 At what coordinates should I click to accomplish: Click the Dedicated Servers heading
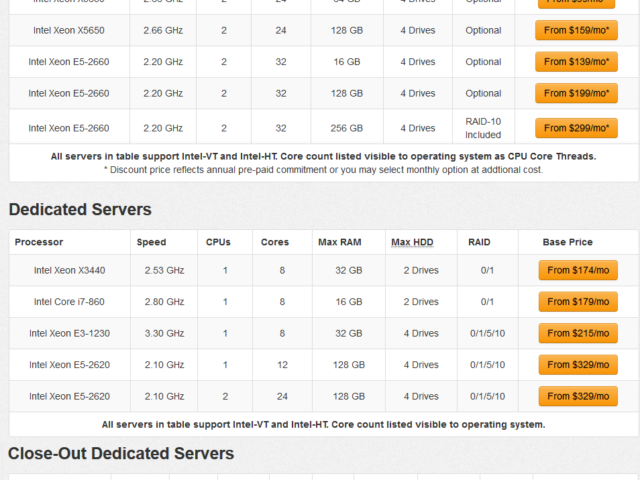[x=80, y=209]
